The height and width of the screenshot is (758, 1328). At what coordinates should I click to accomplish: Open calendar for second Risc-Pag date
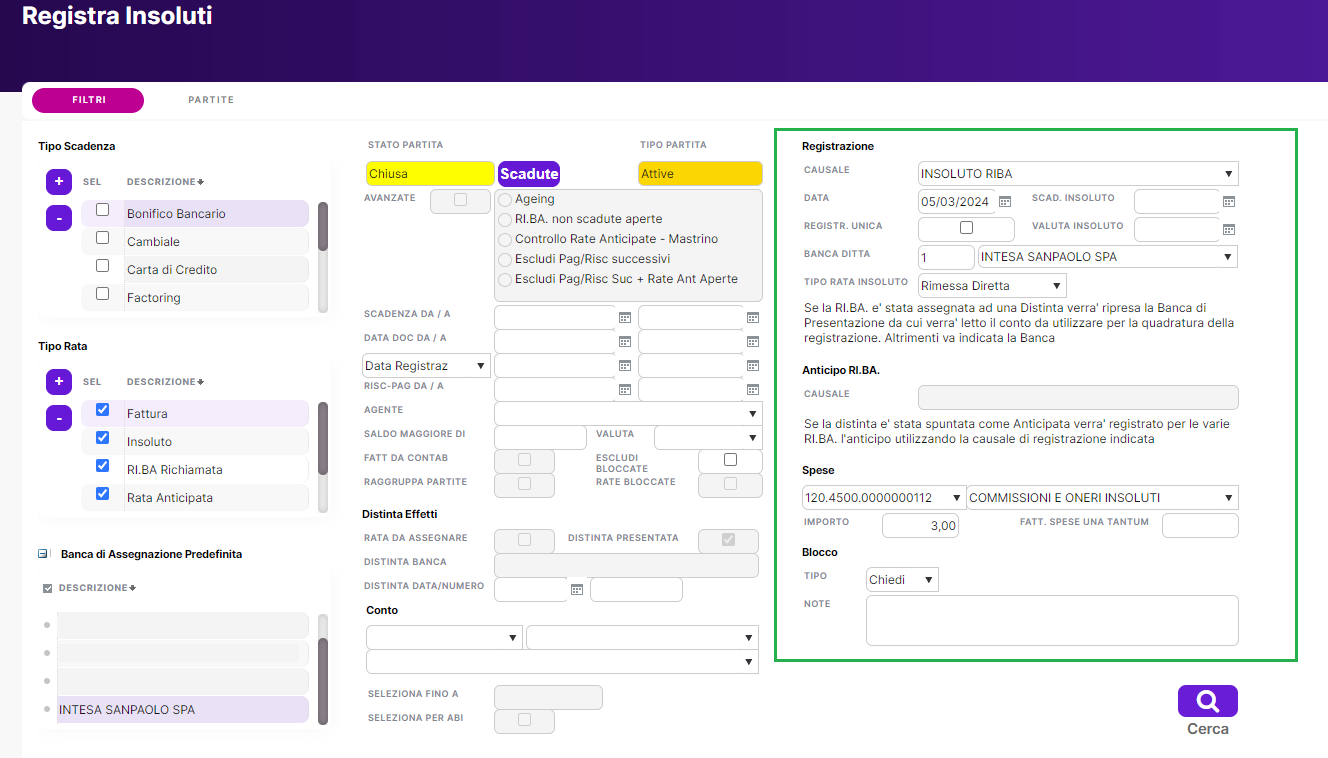753,390
